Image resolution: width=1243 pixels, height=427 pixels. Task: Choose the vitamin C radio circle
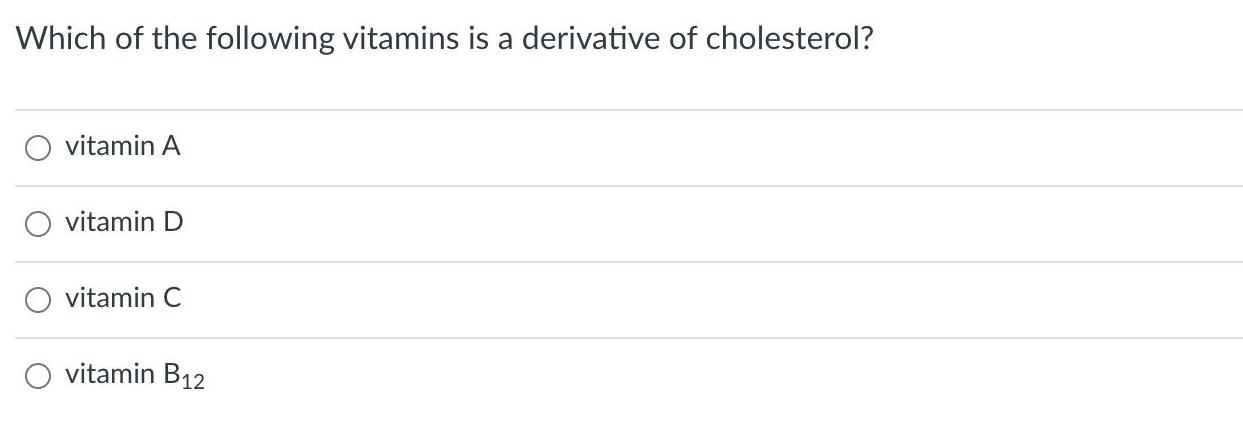[38, 300]
